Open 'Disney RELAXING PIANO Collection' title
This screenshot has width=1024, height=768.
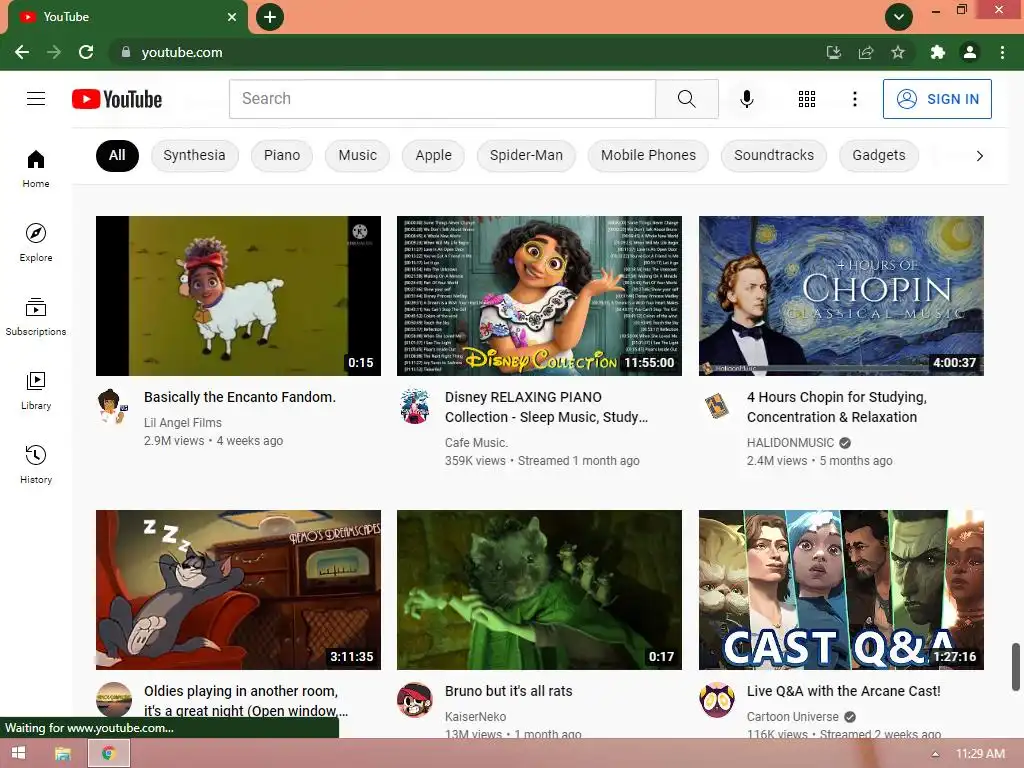point(546,407)
